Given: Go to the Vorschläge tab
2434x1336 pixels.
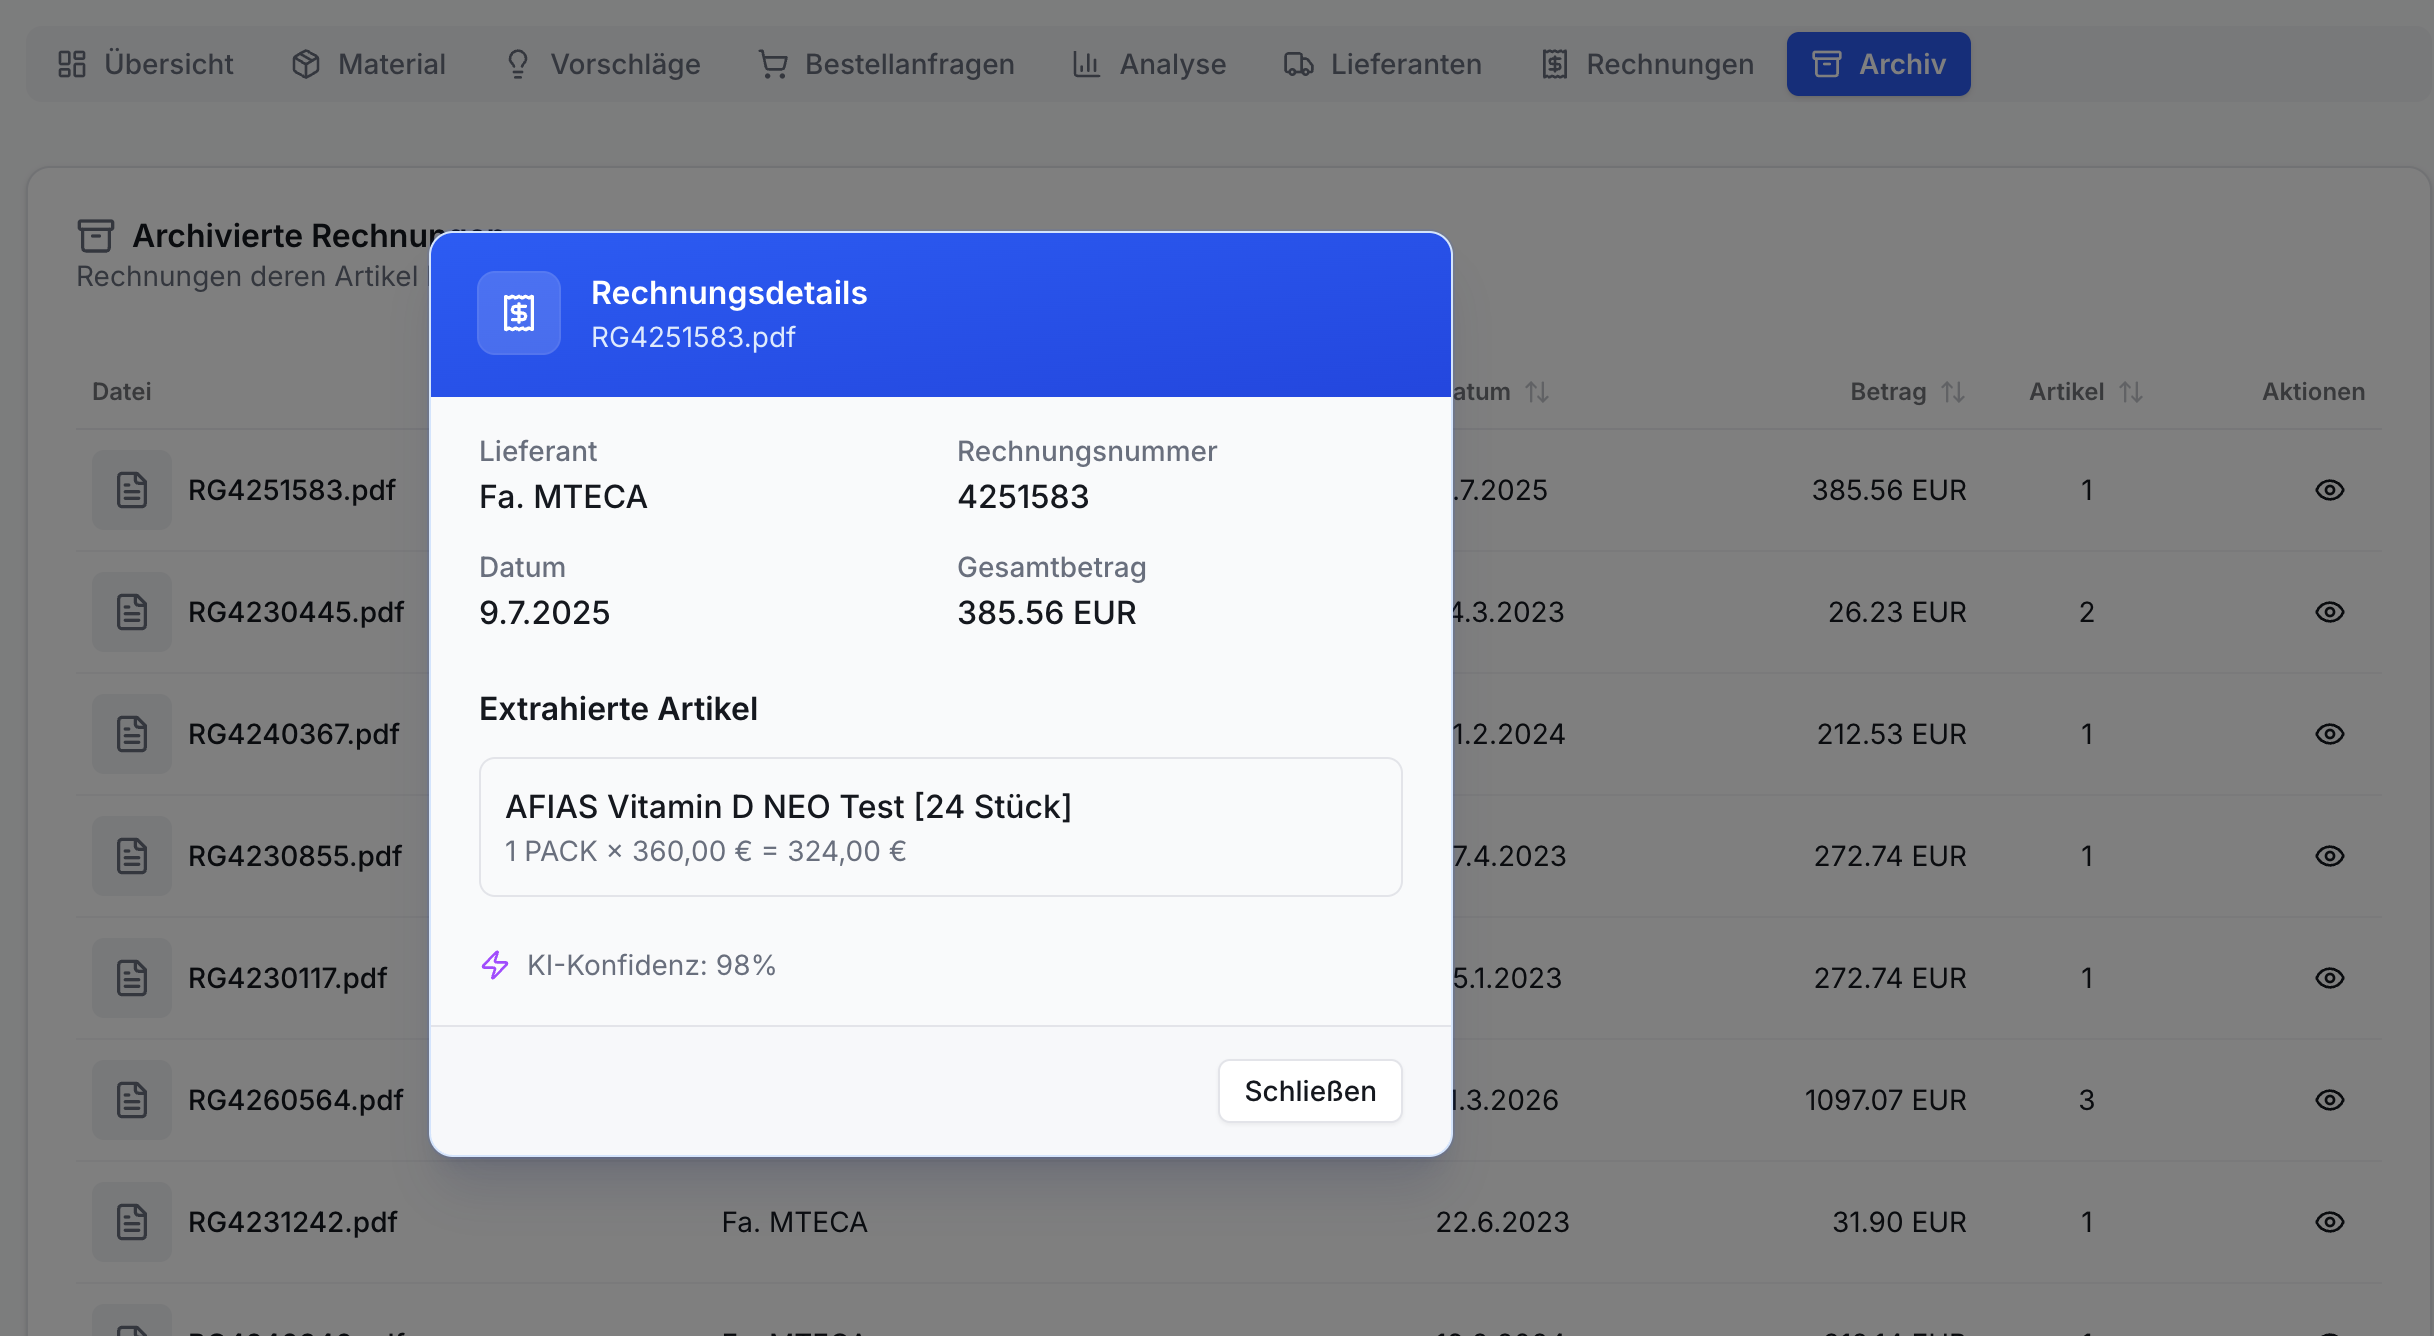Looking at the screenshot, I should coord(603,64).
